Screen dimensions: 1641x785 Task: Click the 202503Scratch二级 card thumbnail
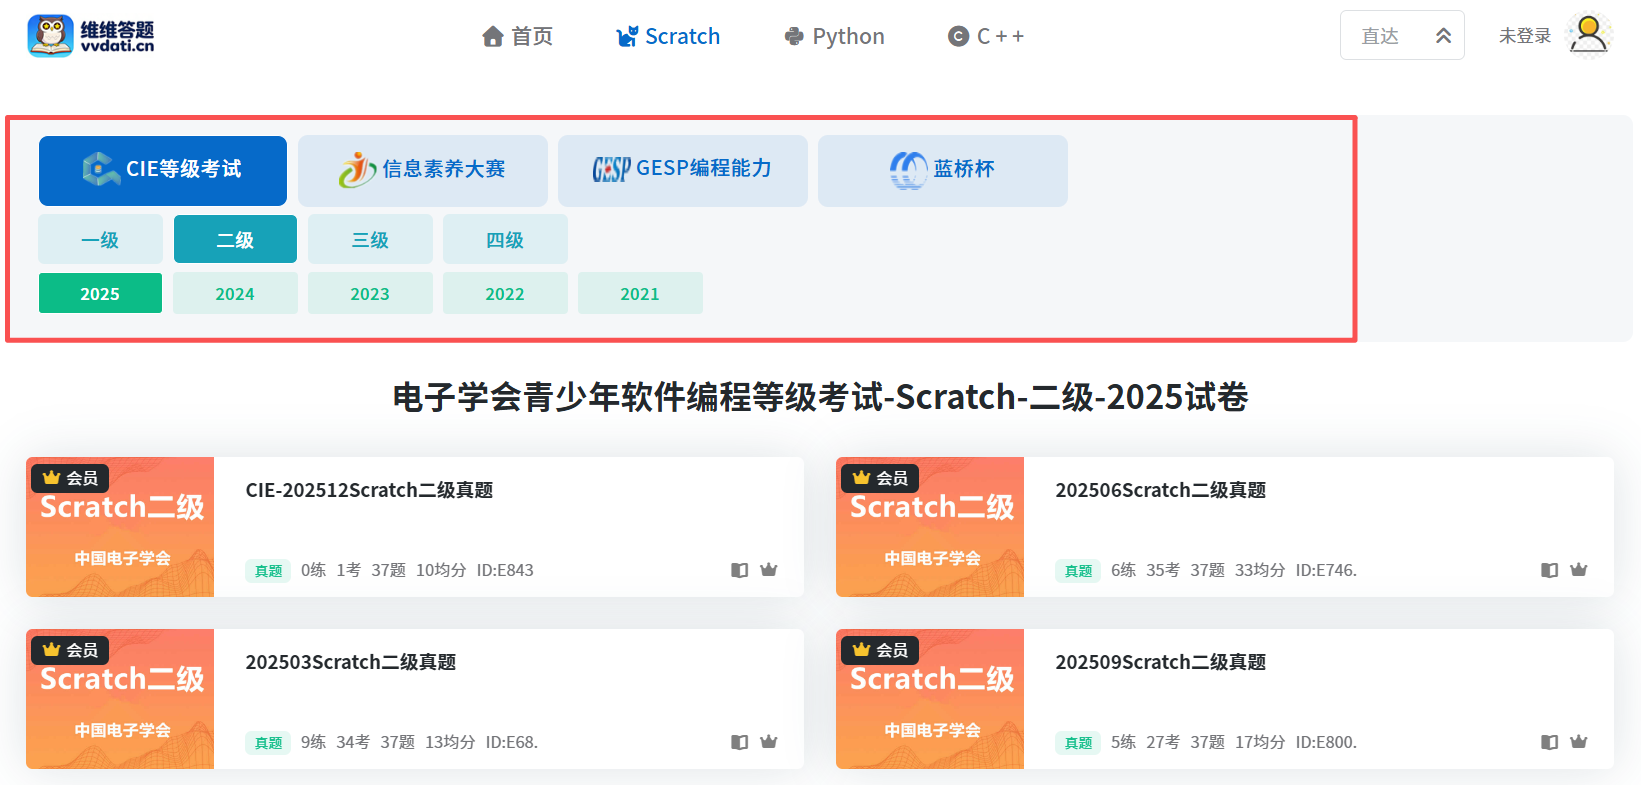pos(120,699)
